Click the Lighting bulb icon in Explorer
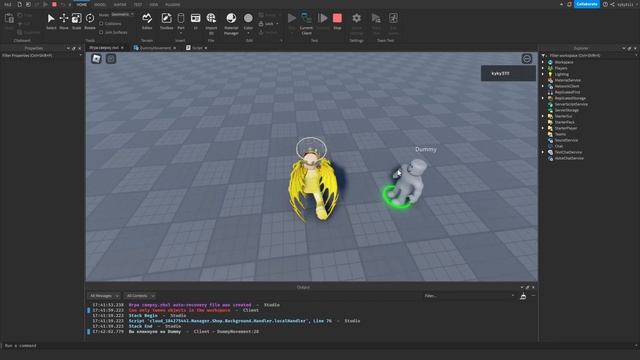The image size is (640, 360). [x=550, y=74]
